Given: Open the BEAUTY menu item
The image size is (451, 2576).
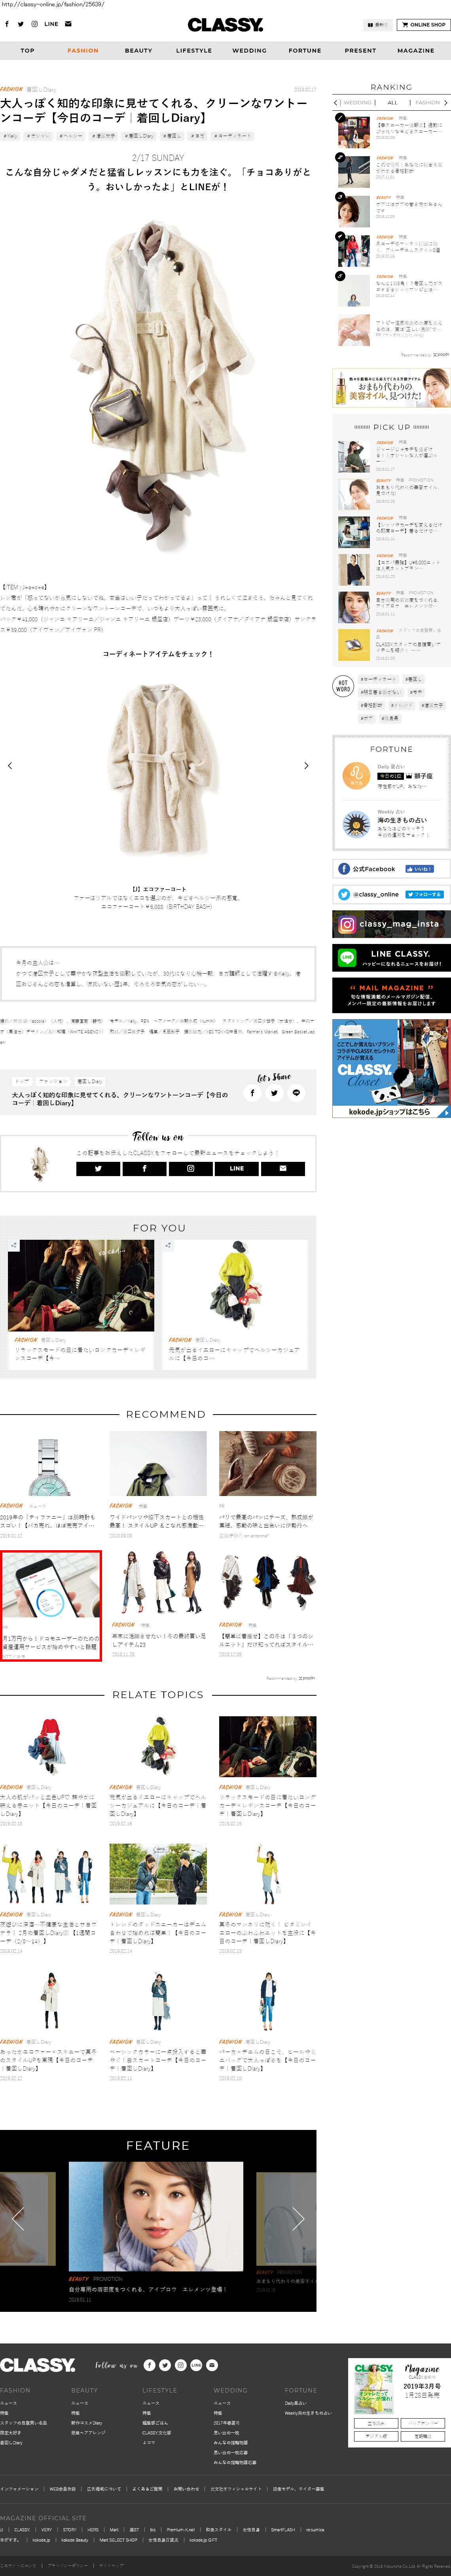Looking at the screenshot, I should coord(138,50).
